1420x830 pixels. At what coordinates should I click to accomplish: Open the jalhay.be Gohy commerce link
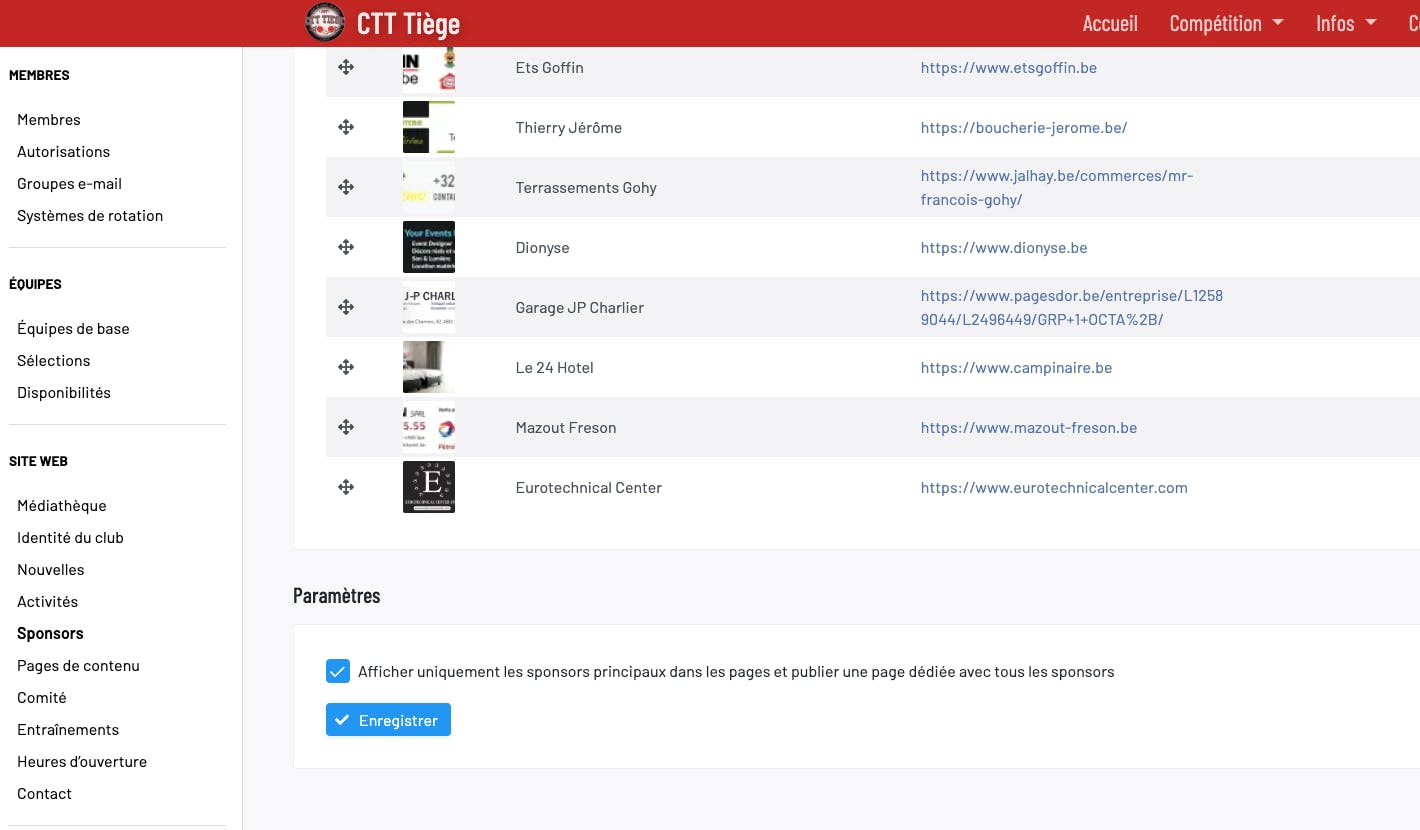coord(1057,188)
